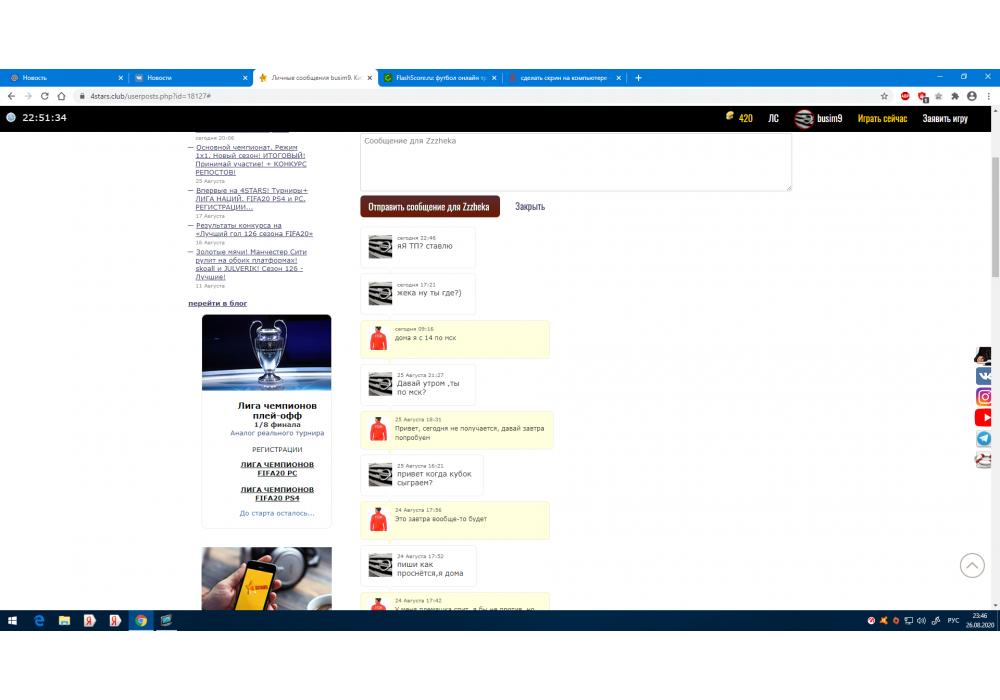Viewport: 1000px width, 700px height.
Task: Click the 'Сообщение для Zzzheka' text area
Action: pos(576,162)
